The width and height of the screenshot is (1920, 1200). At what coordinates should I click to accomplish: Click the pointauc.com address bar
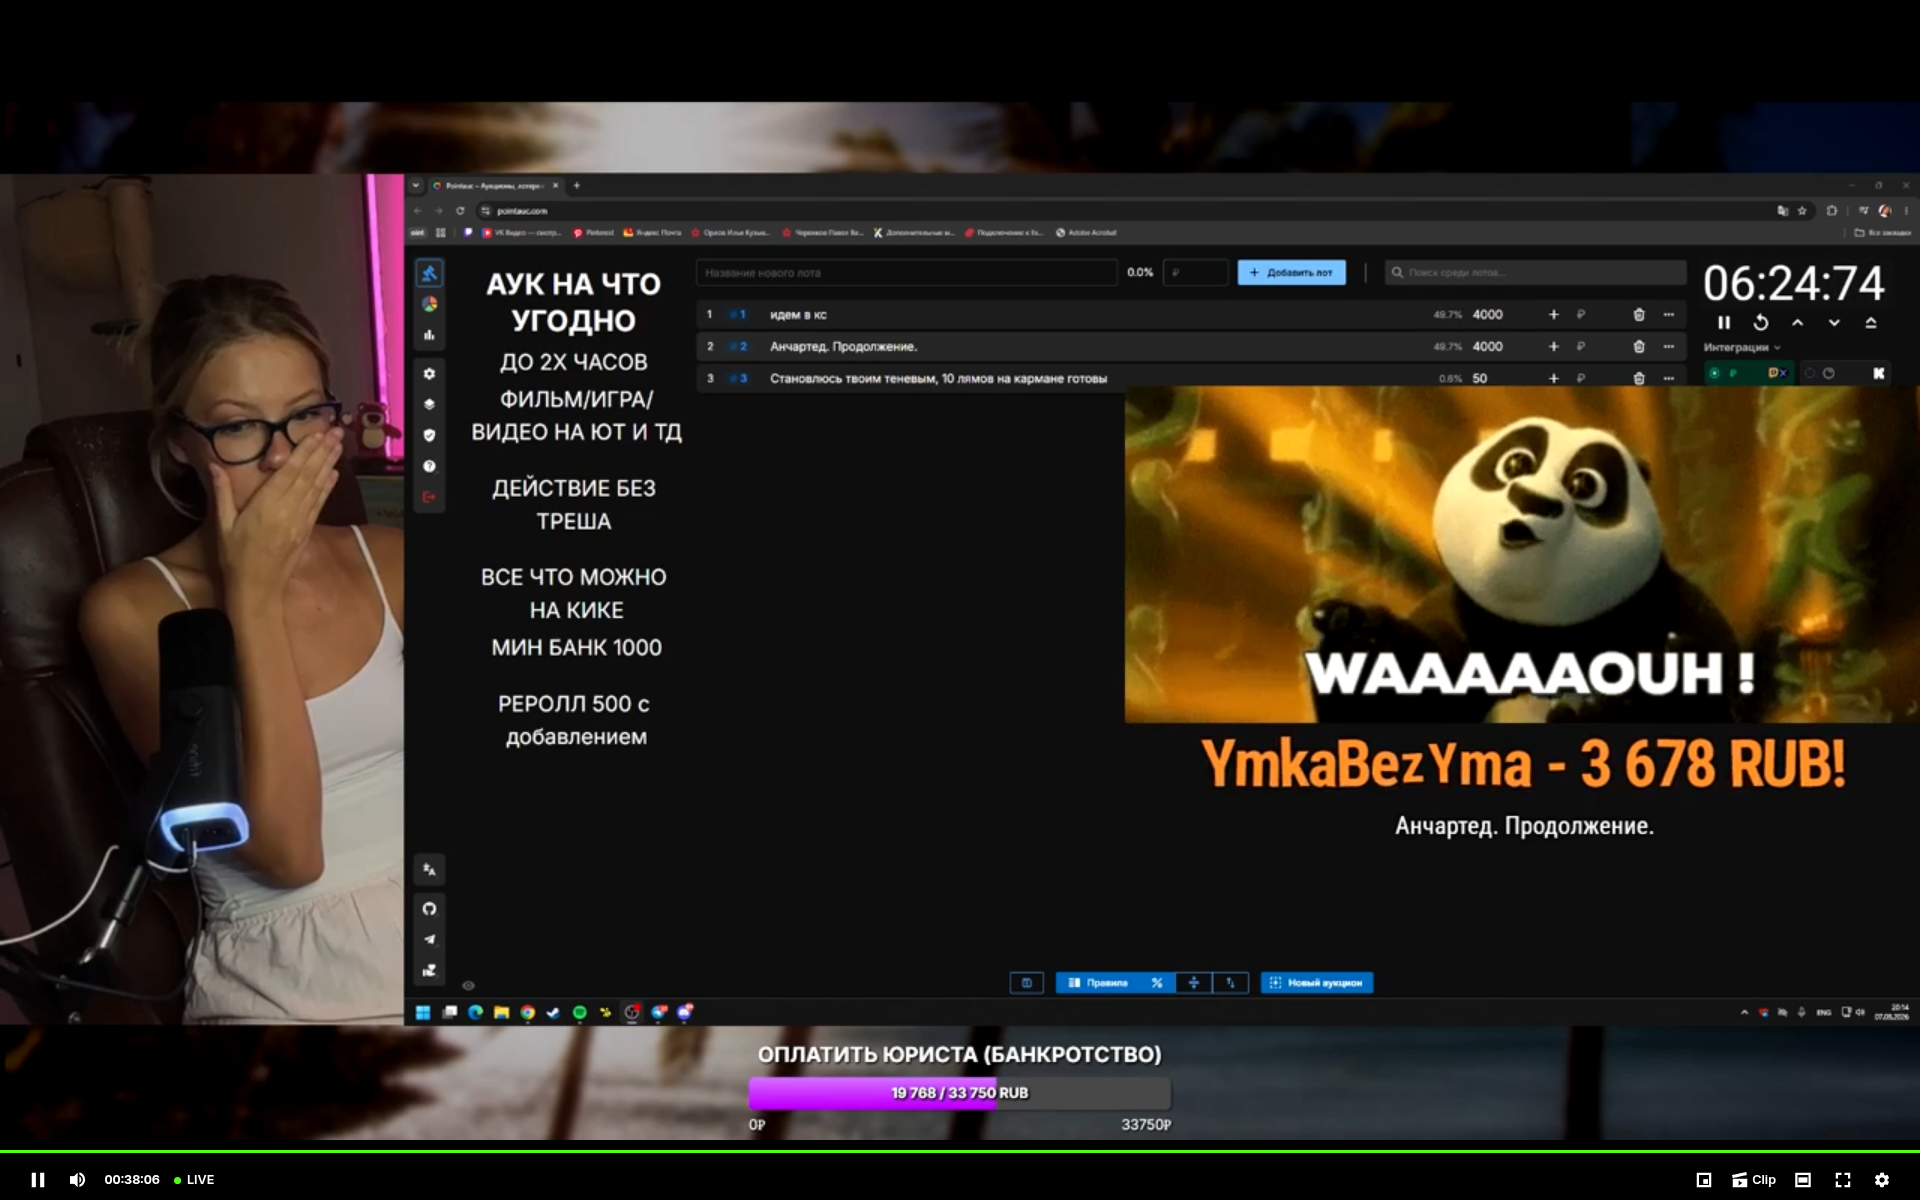coord(1120,211)
